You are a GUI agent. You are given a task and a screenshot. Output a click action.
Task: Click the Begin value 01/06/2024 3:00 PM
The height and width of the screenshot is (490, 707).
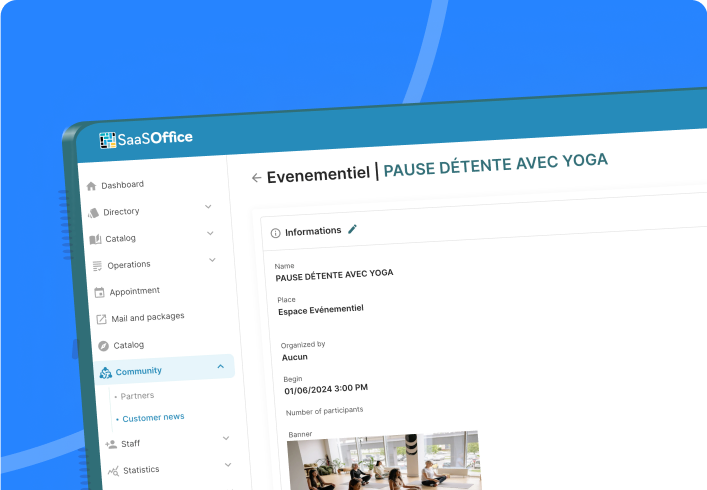[x=326, y=389]
